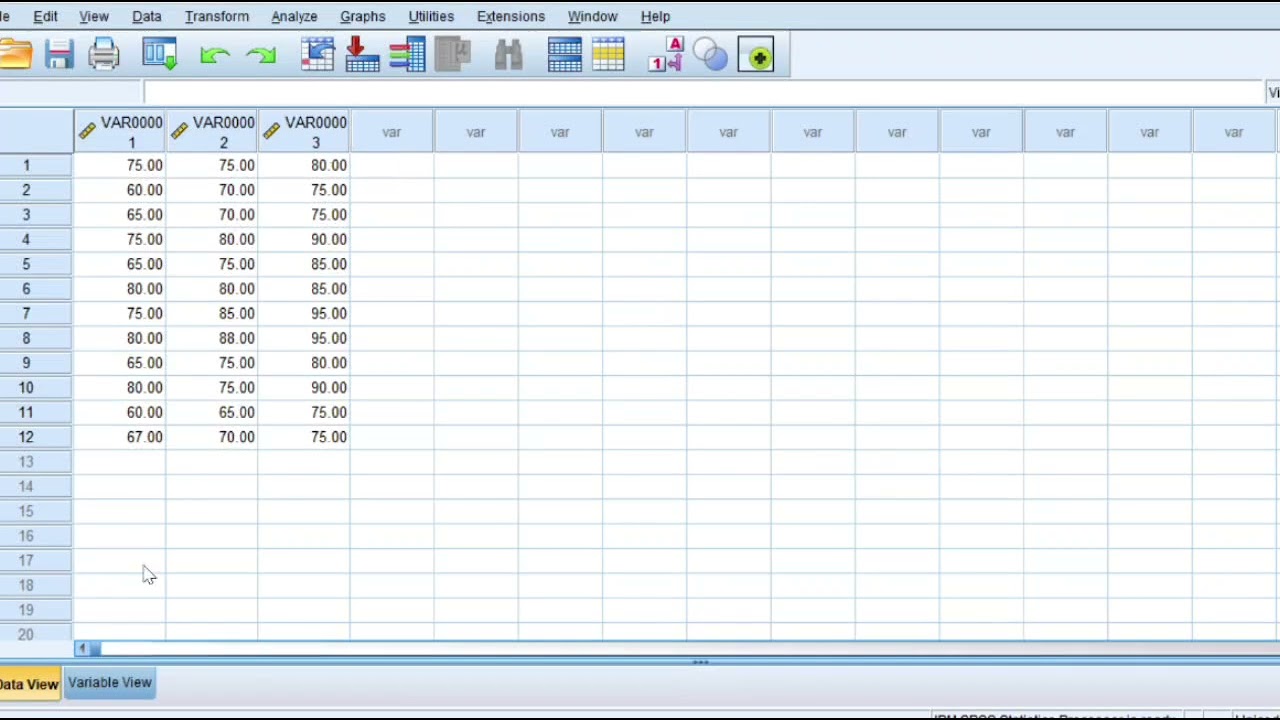Open the View menu
The image size is (1280, 720).
point(94,16)
